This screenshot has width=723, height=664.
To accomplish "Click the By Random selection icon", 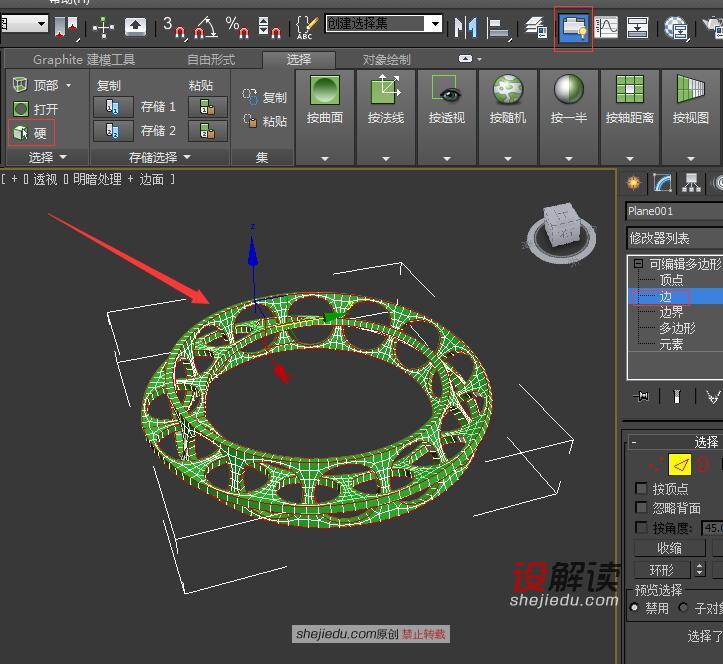I will (x=508, y=90).
